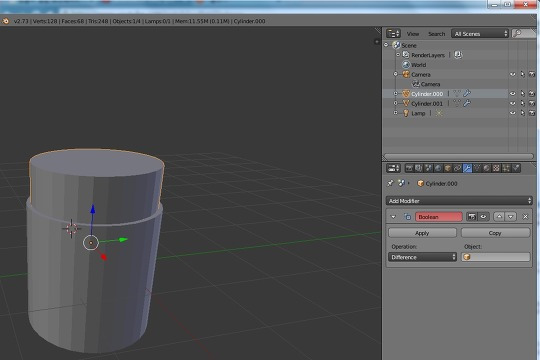Click the modifier wrench icon on Cylinder.001 row
This screenshot has height=360, width=540.
467,103
